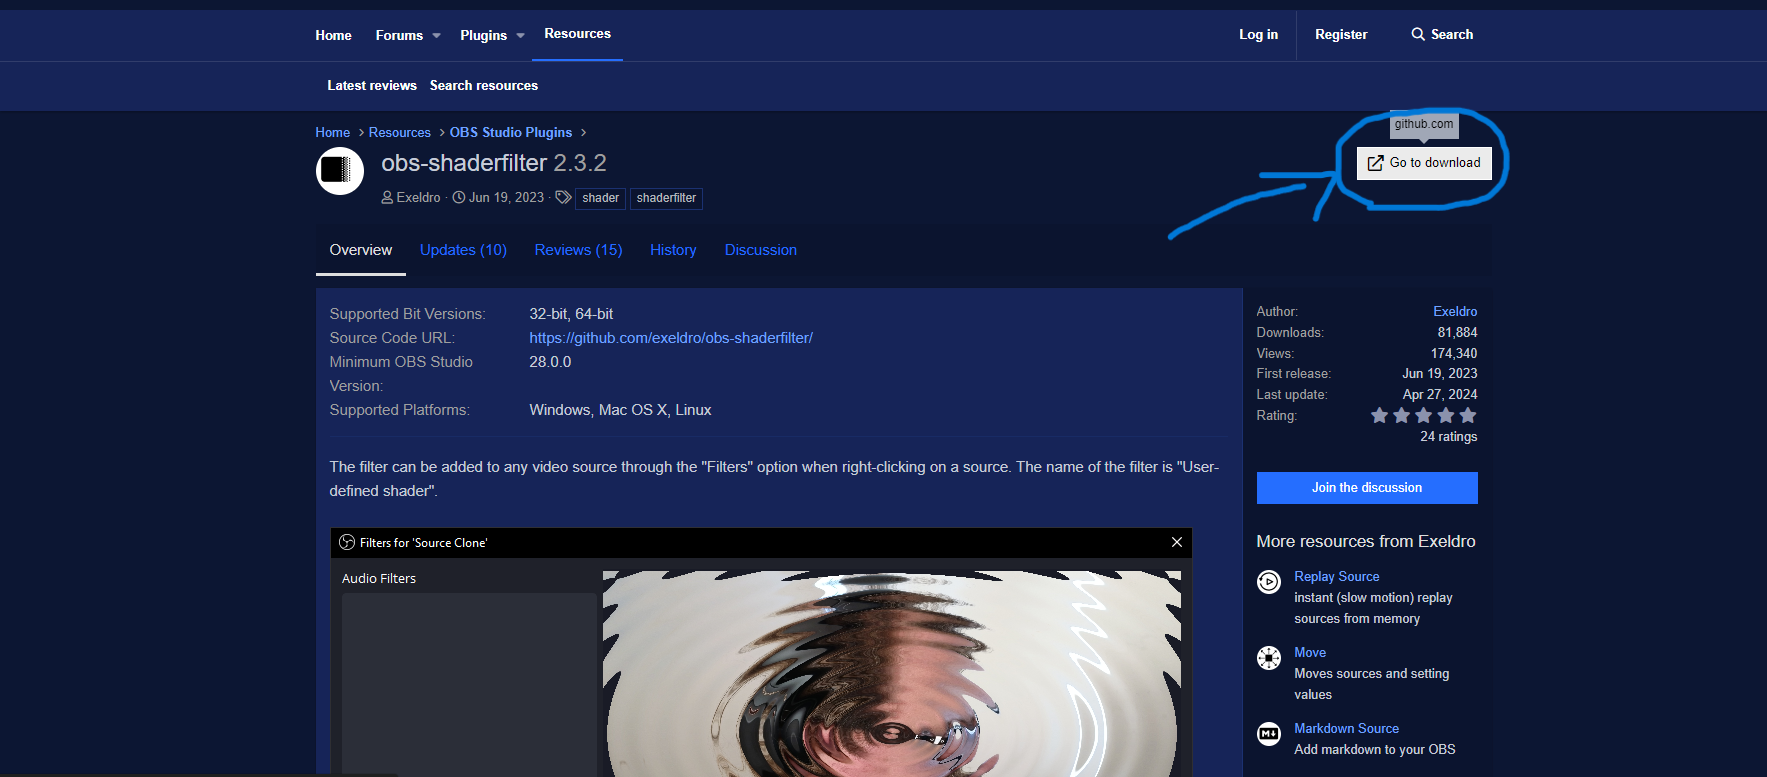Close the Filters for 'Source Clone' dialog
The image size is (1767, 777).
(1177, 542)
